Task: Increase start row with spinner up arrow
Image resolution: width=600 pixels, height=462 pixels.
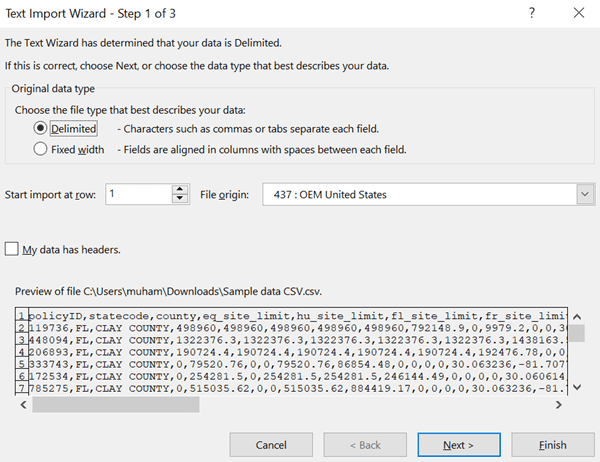Action: [x=179, y=189]
